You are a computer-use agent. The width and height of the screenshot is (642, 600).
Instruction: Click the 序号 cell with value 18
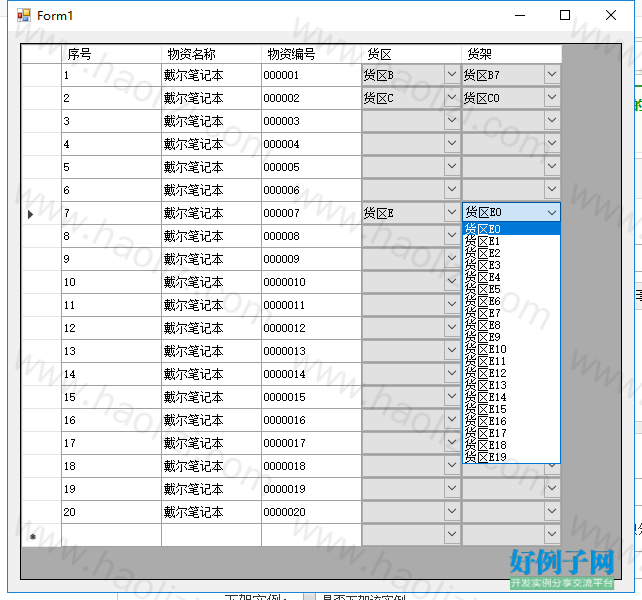coord(111,466)
